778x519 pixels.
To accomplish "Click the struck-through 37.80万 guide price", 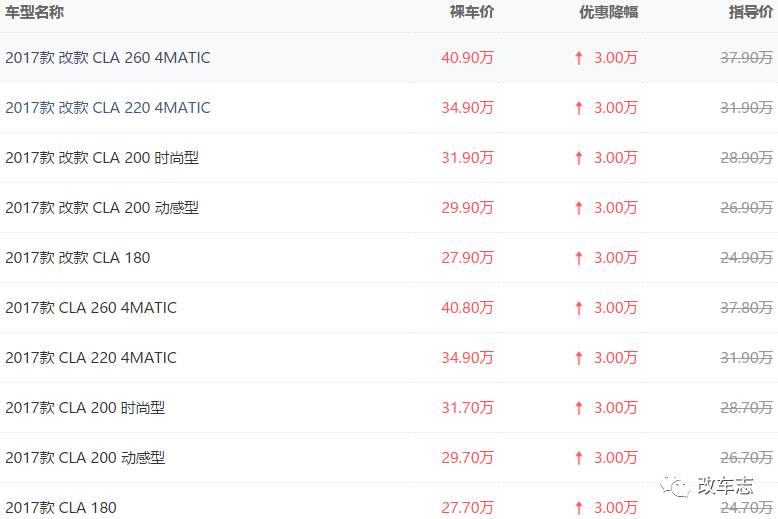I will (x=747, y=308).
